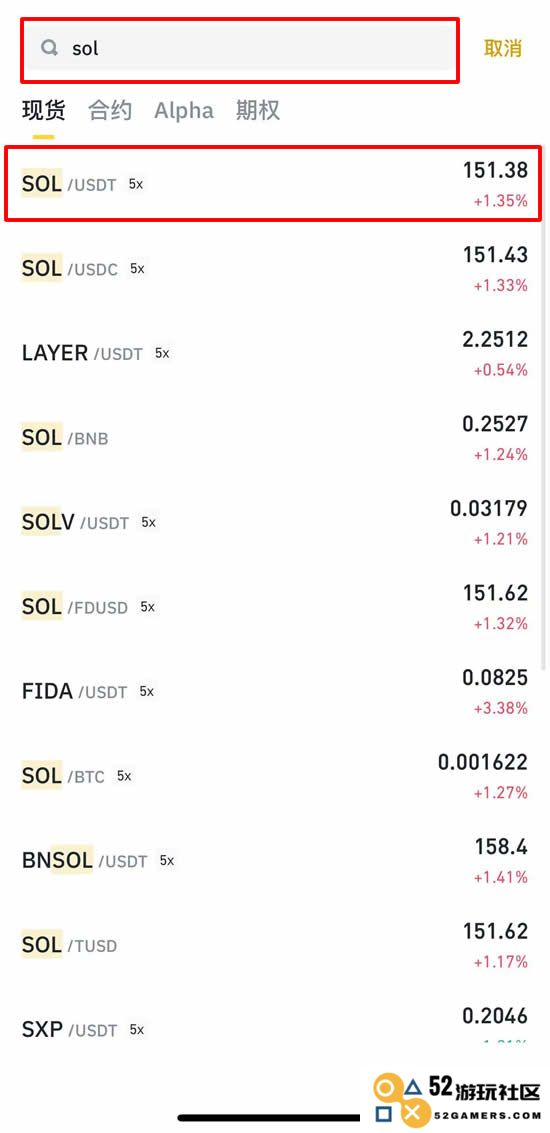Switch to the 合约 tab
The height and width of the screenshot is (1133, 550).
point(110,111)
